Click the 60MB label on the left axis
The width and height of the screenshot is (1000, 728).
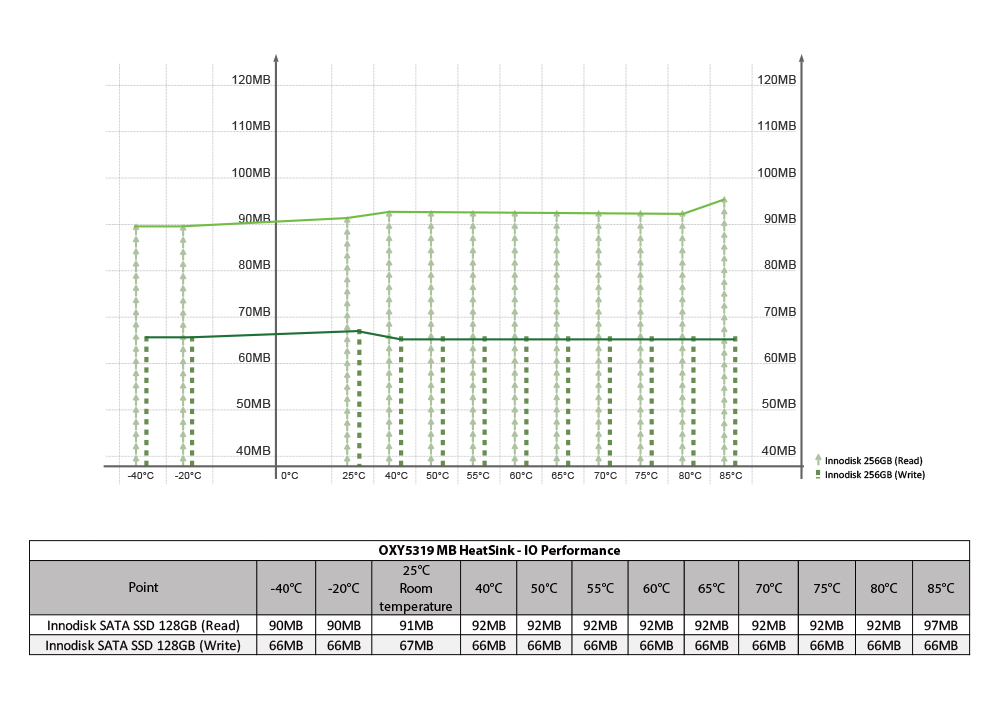(254, 358)
